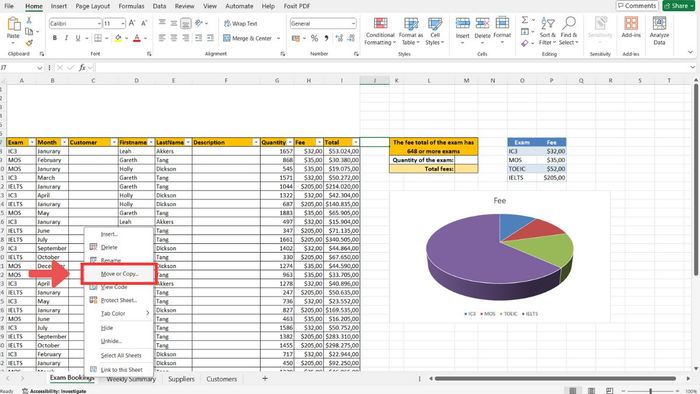Click the Analyze Data icon
Image resolution: width=700 pixels, height=394 pixels.
click(x=659, y=23)
